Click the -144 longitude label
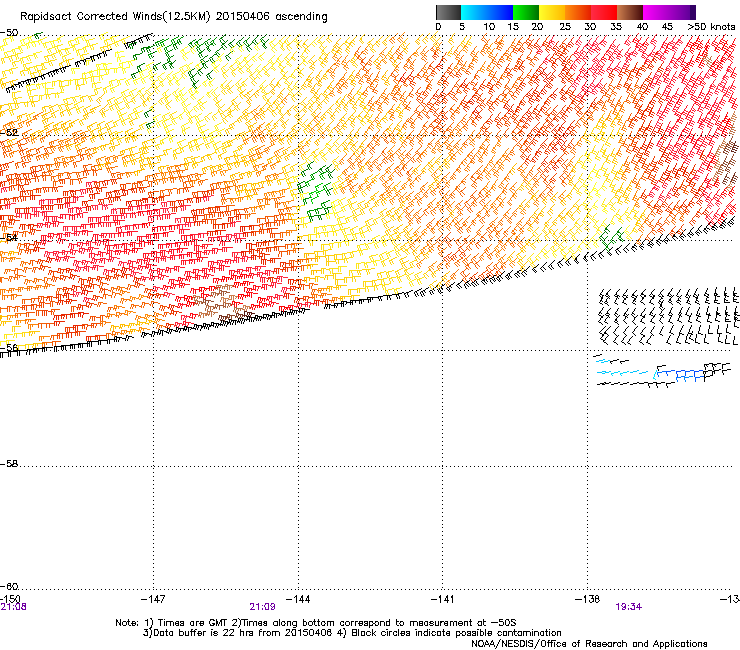Viewport: 740px width, 650px height. 298,599
